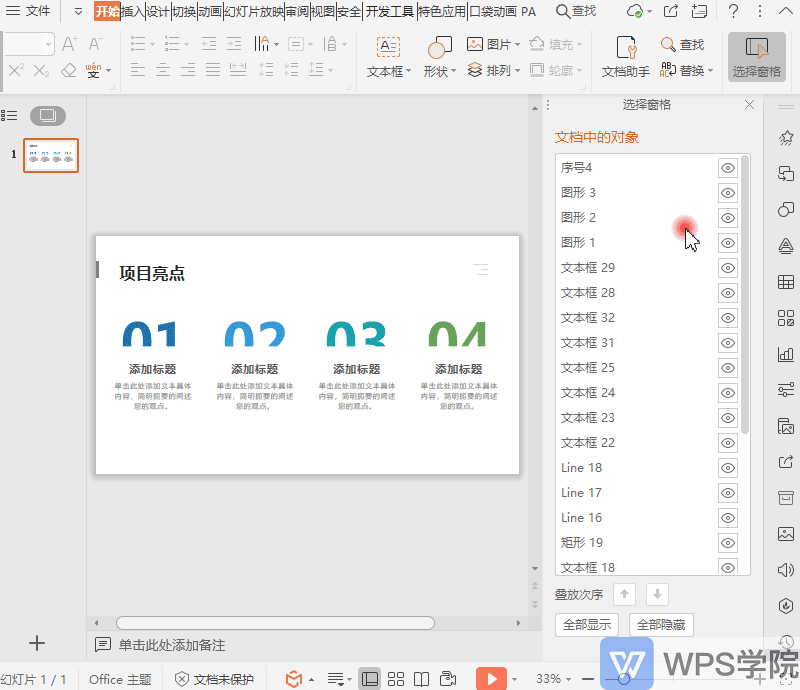
Task: Increase the font size
Action: coord(69,44)
